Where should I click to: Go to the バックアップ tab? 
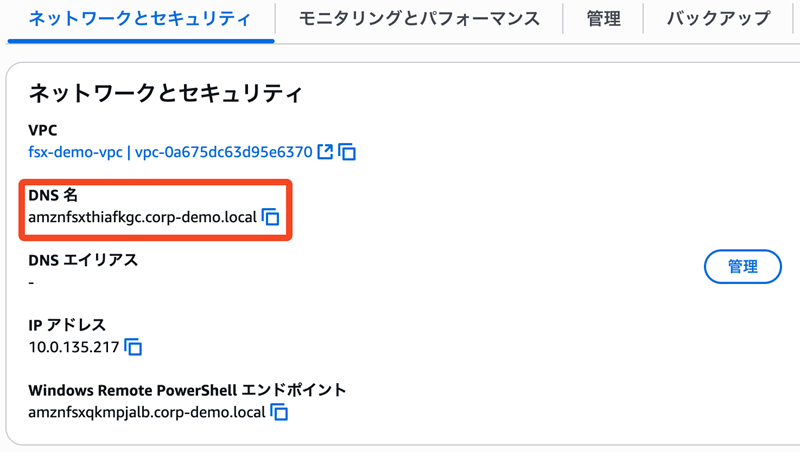pos(718,18)
